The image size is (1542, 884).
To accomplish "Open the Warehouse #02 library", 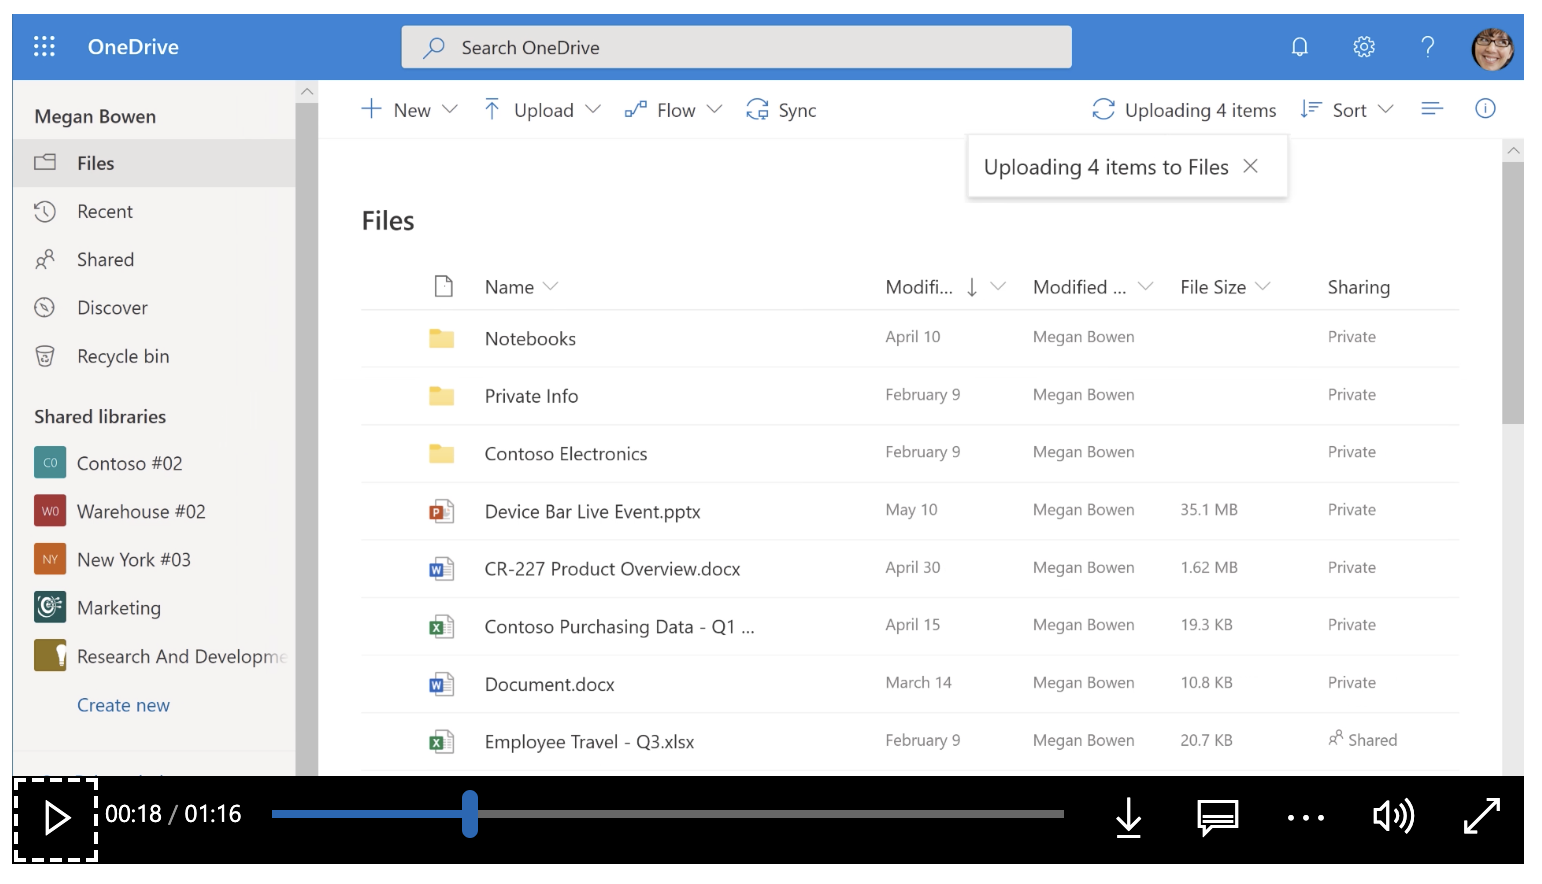I will (120, 511).
